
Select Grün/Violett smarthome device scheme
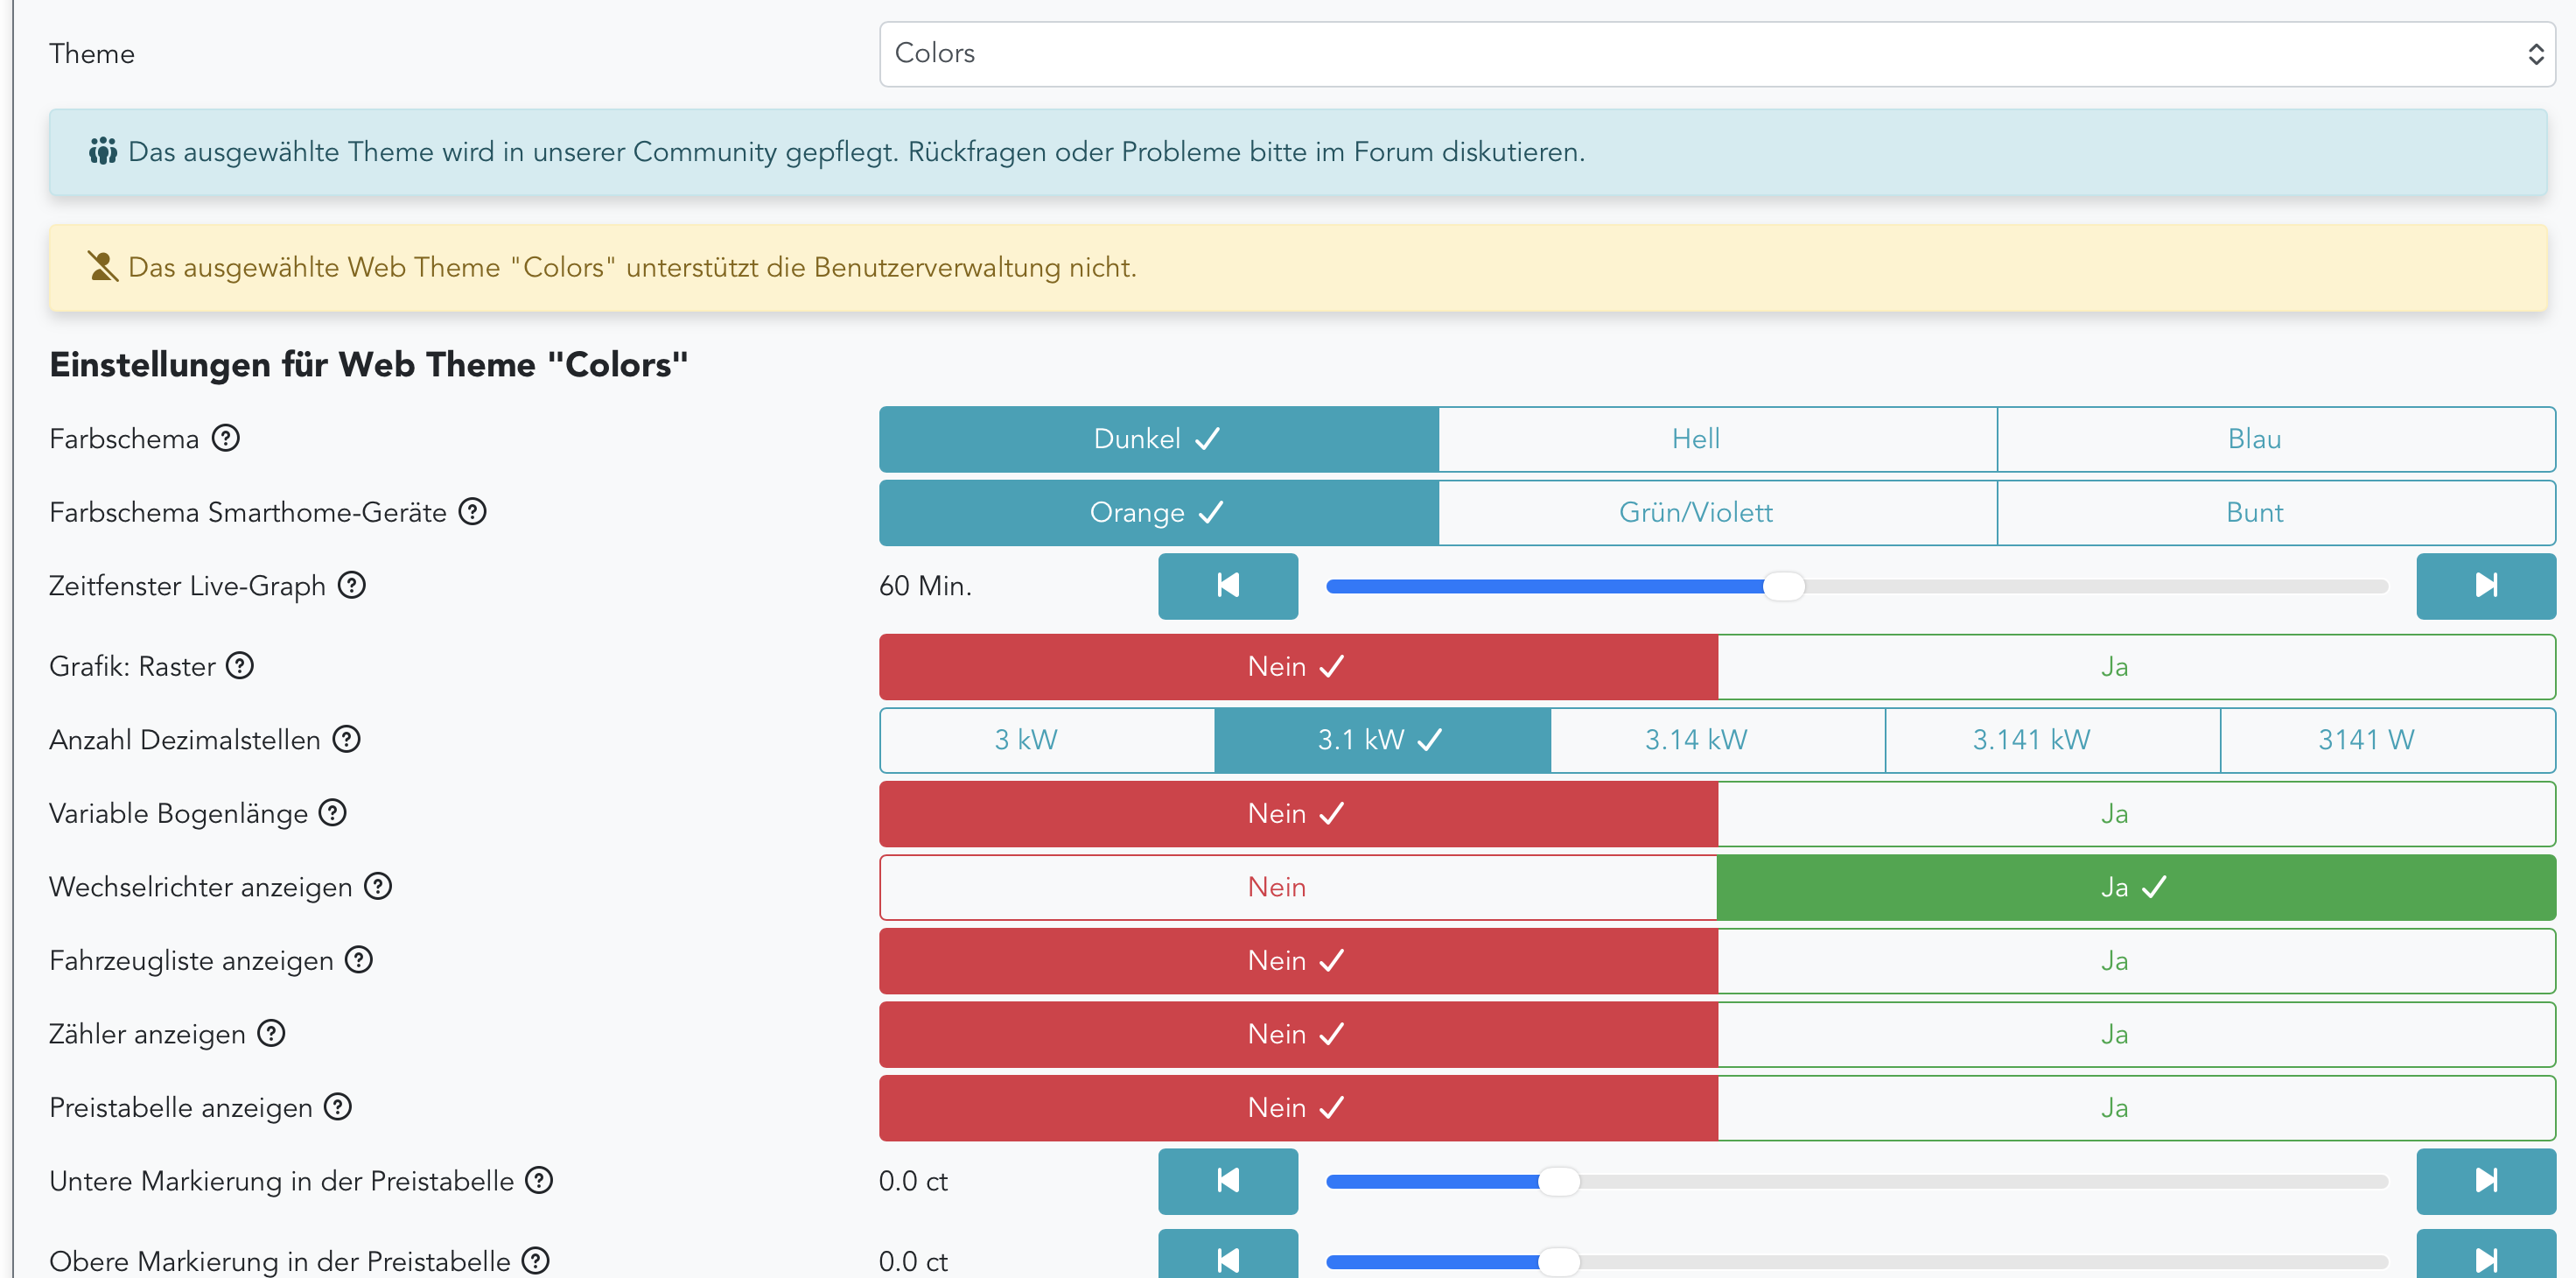(x=1716, y=512)
